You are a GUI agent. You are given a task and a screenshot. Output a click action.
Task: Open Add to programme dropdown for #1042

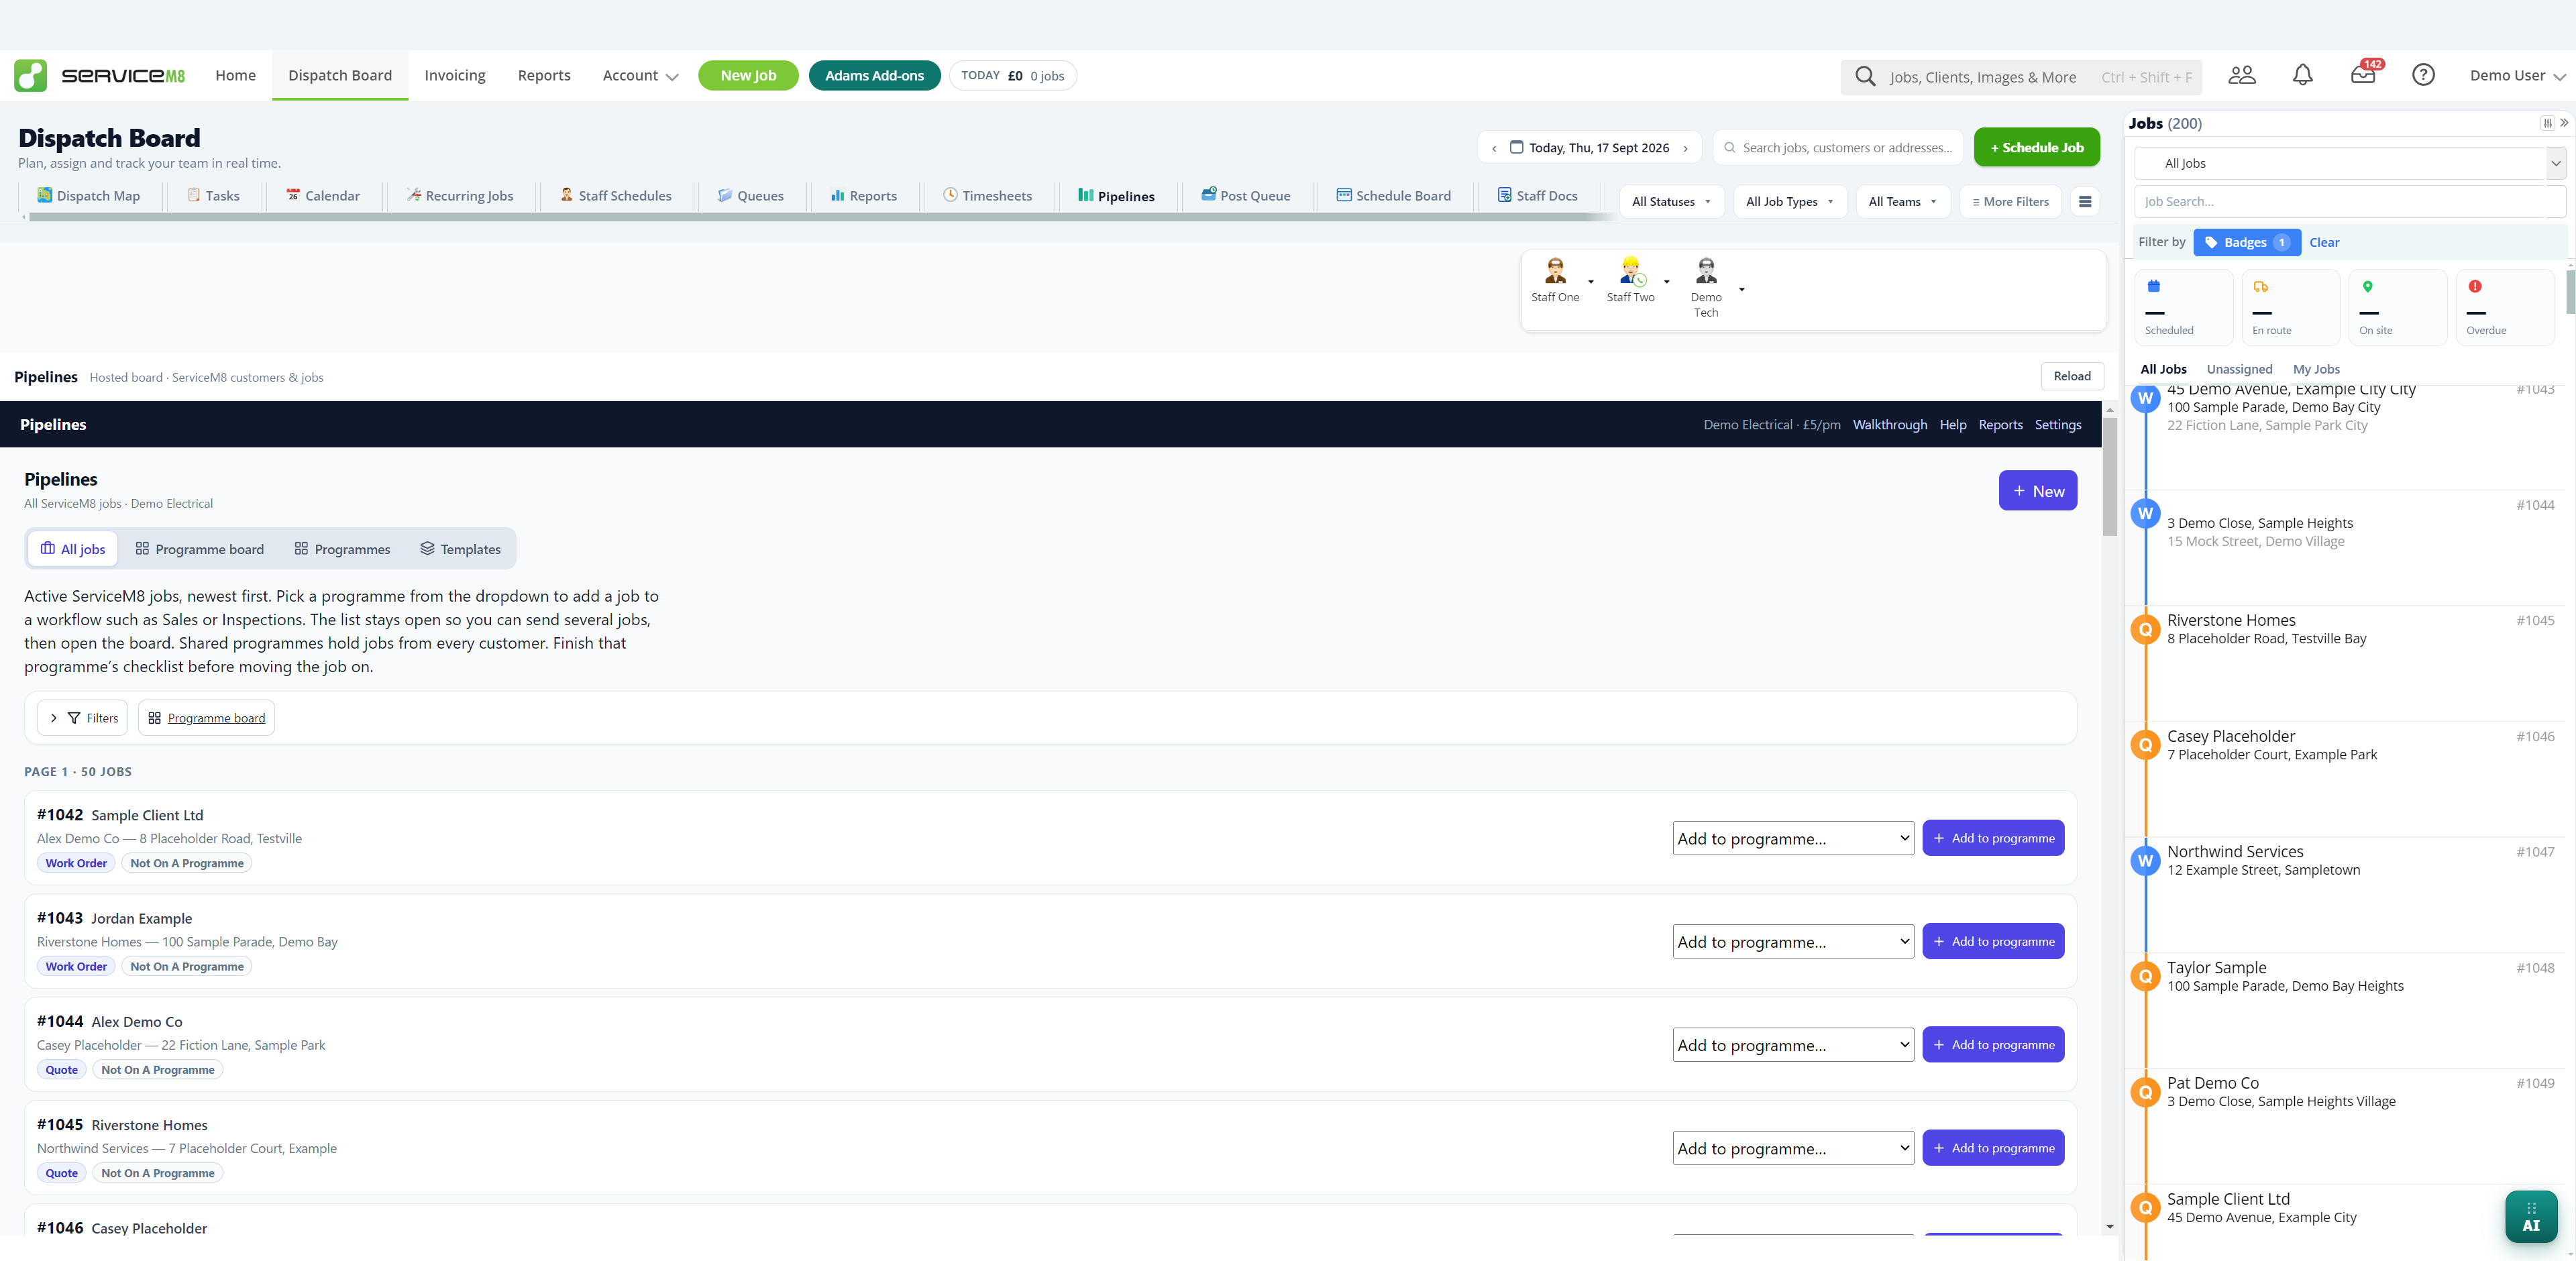pos(1793,838)
